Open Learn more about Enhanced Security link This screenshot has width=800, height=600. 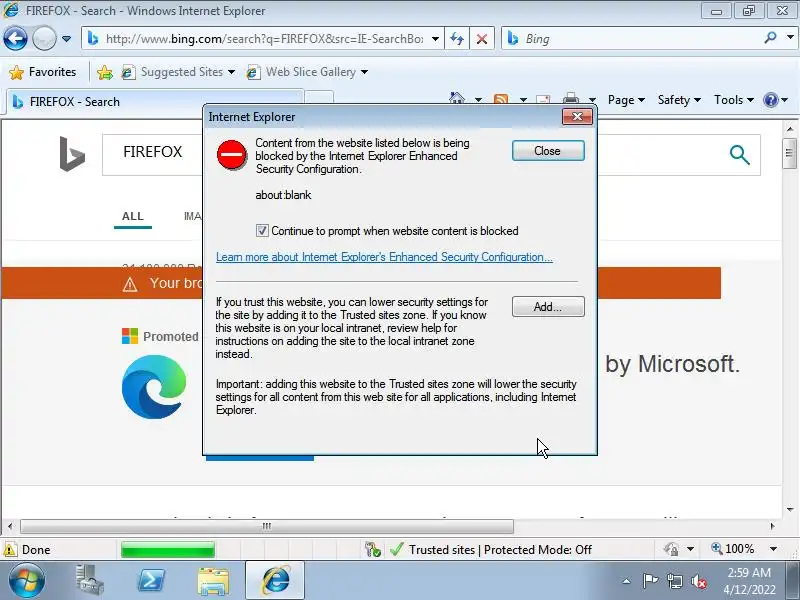click(x=384, y=257)
